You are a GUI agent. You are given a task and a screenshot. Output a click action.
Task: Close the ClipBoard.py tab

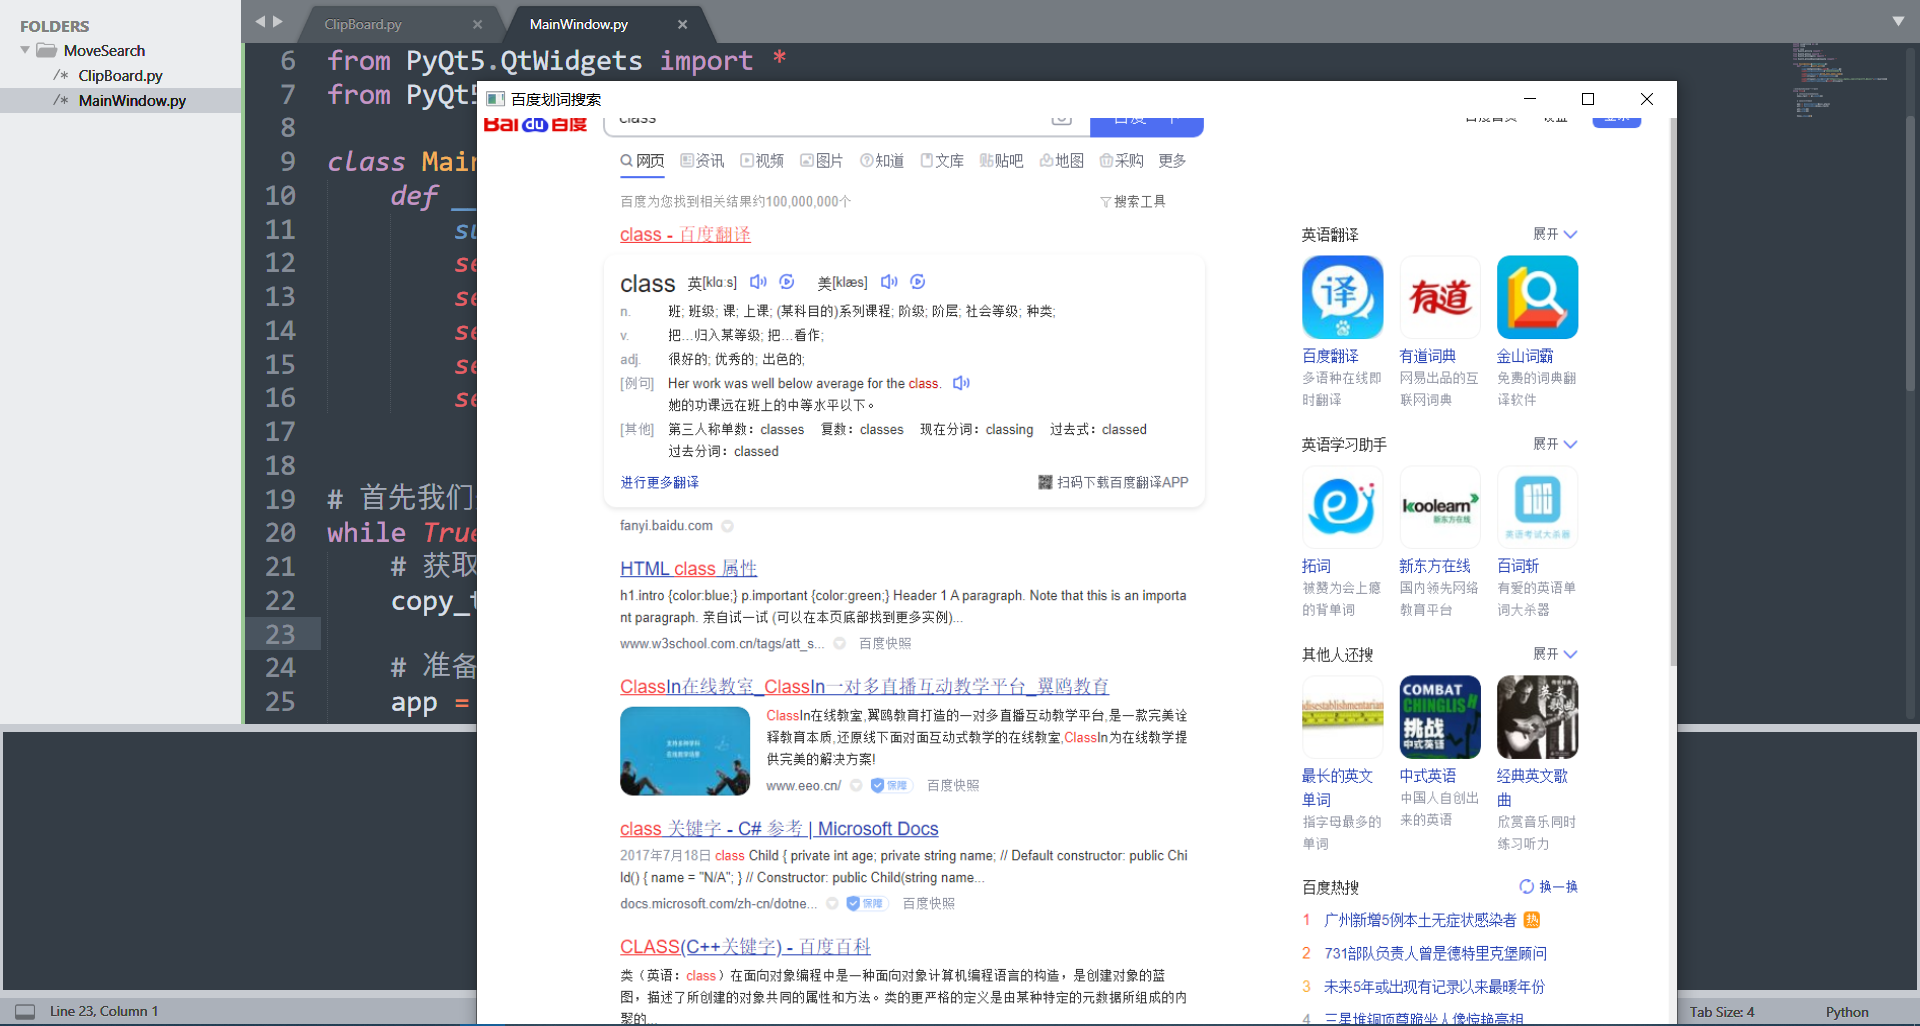(477, 24)
